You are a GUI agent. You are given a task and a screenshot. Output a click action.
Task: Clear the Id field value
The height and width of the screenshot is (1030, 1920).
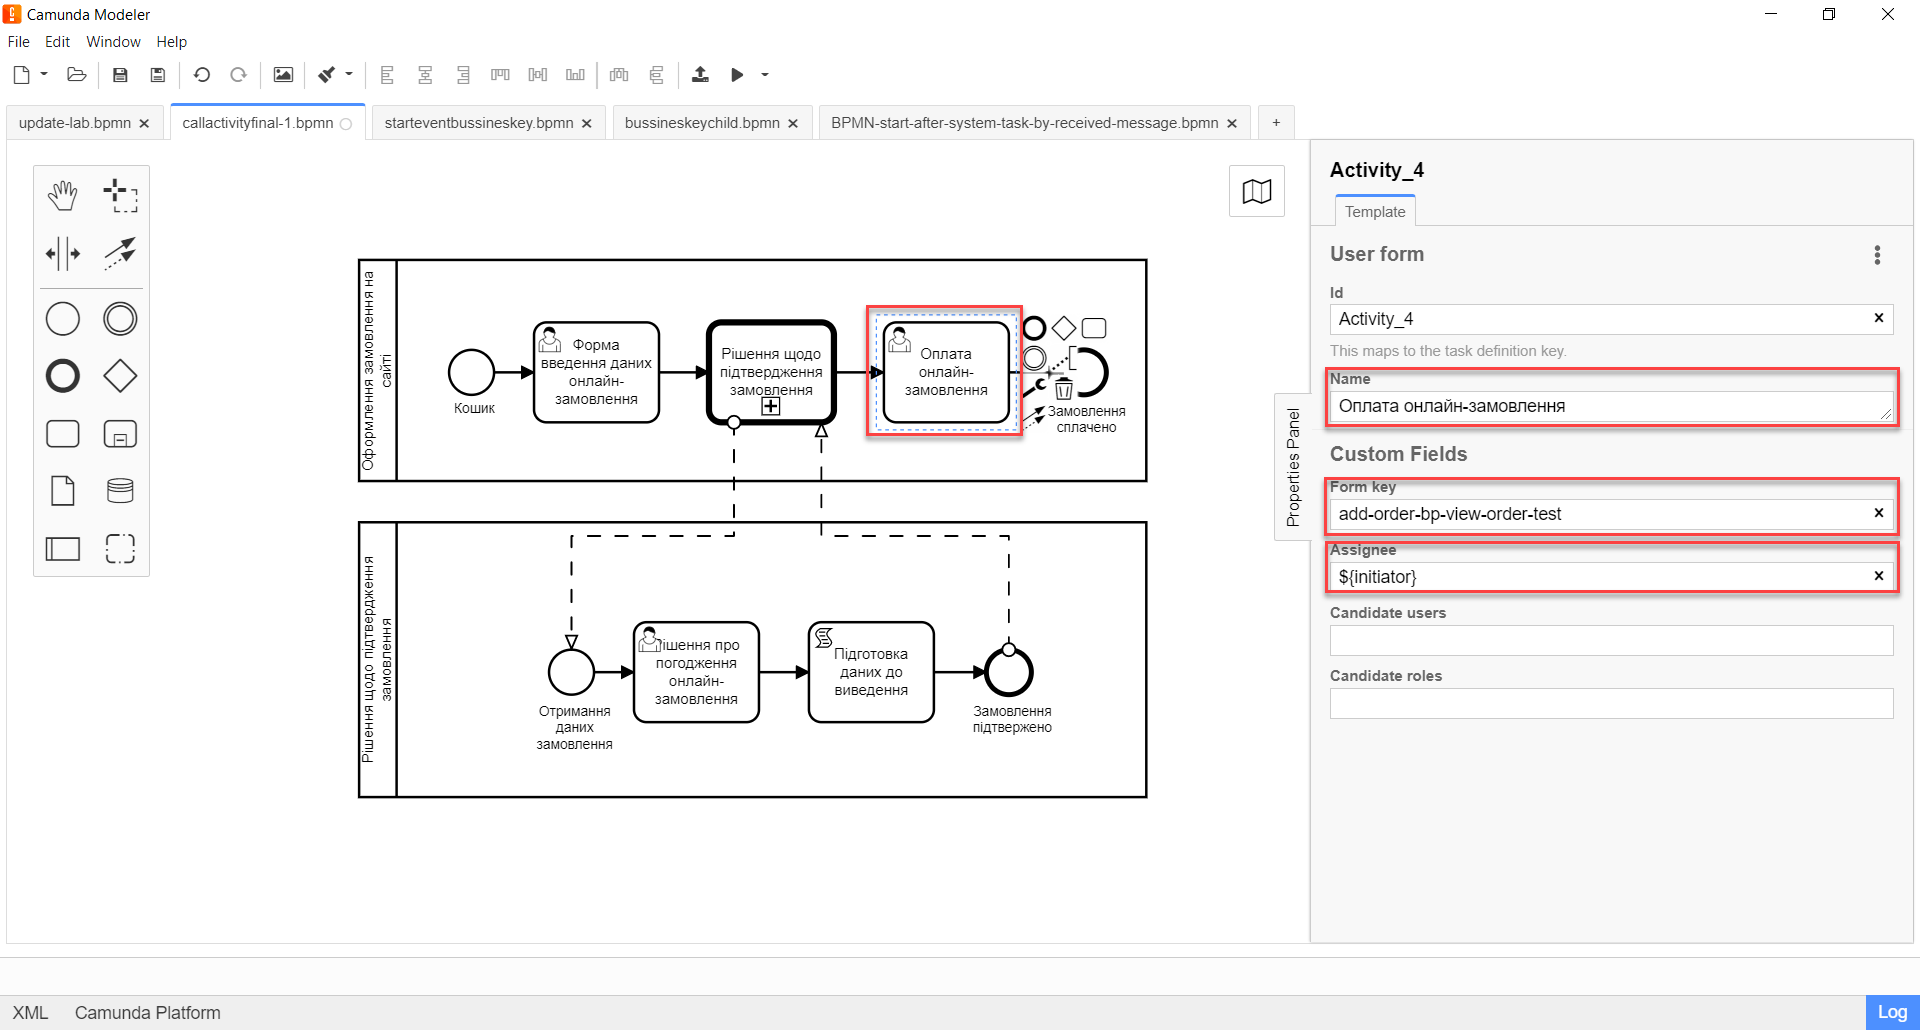[x=1879, y=318]
